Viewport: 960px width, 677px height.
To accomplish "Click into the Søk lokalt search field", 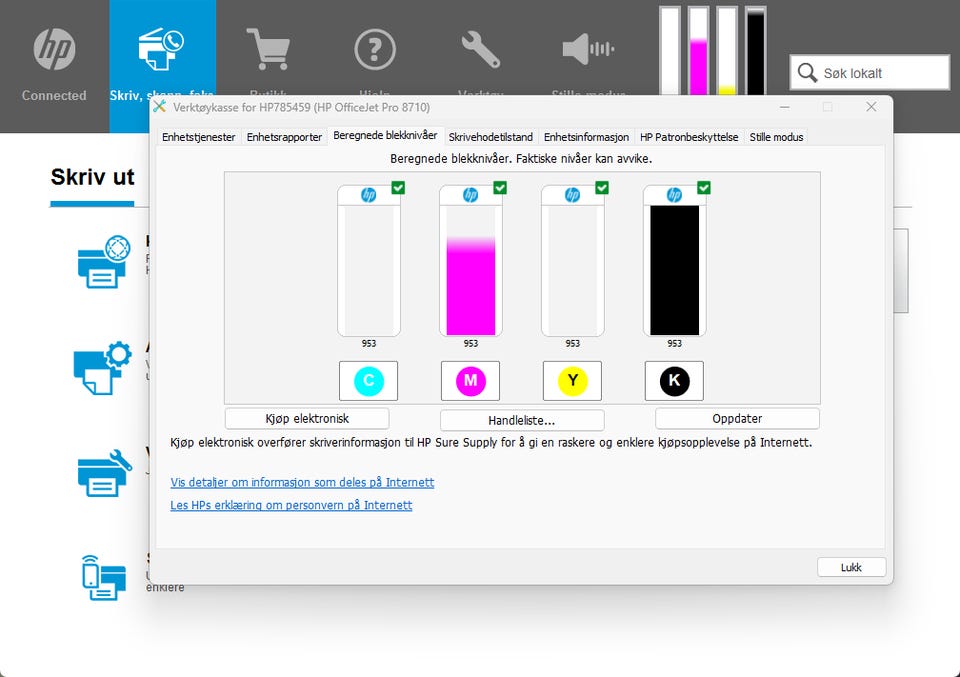I will coord(869,73).
